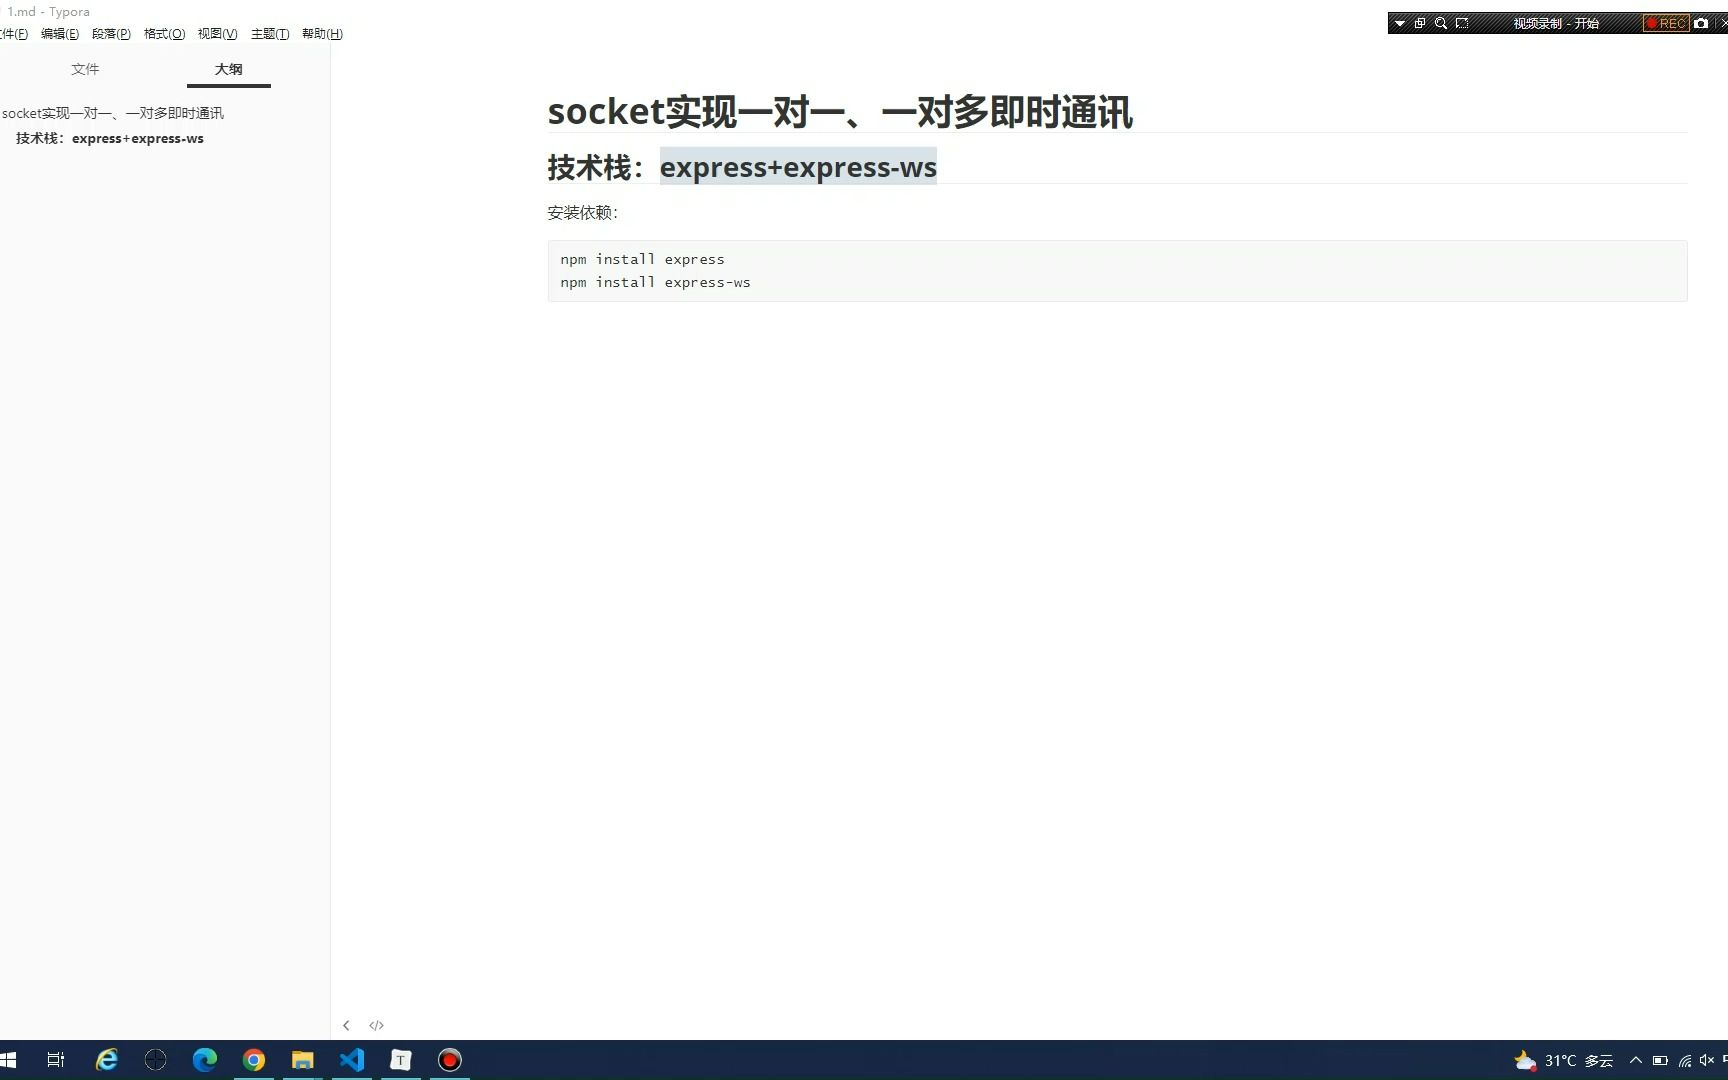
Task: Jump to outline item 技术栈：express+express-ws
Action: [x=110, y=138]
